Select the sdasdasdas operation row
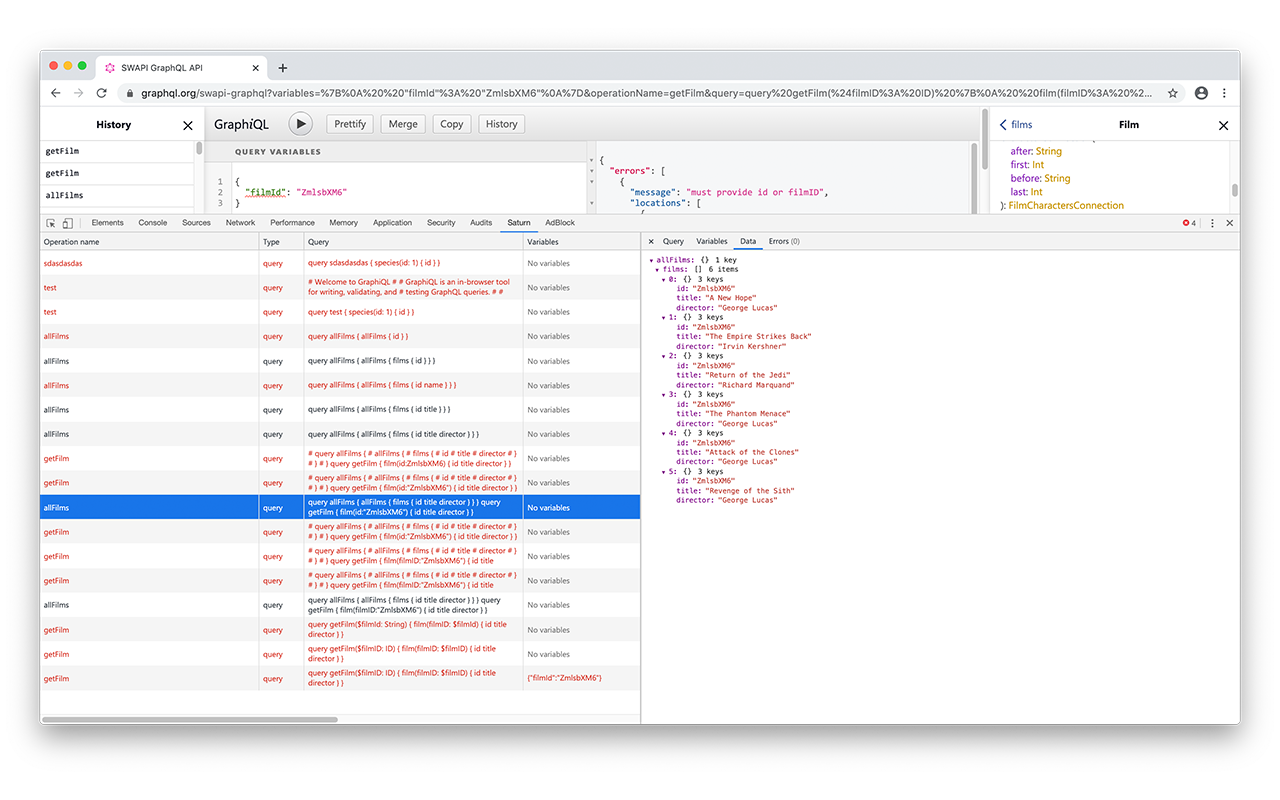Screen dimensions: 1280x800 coord(63,263)
